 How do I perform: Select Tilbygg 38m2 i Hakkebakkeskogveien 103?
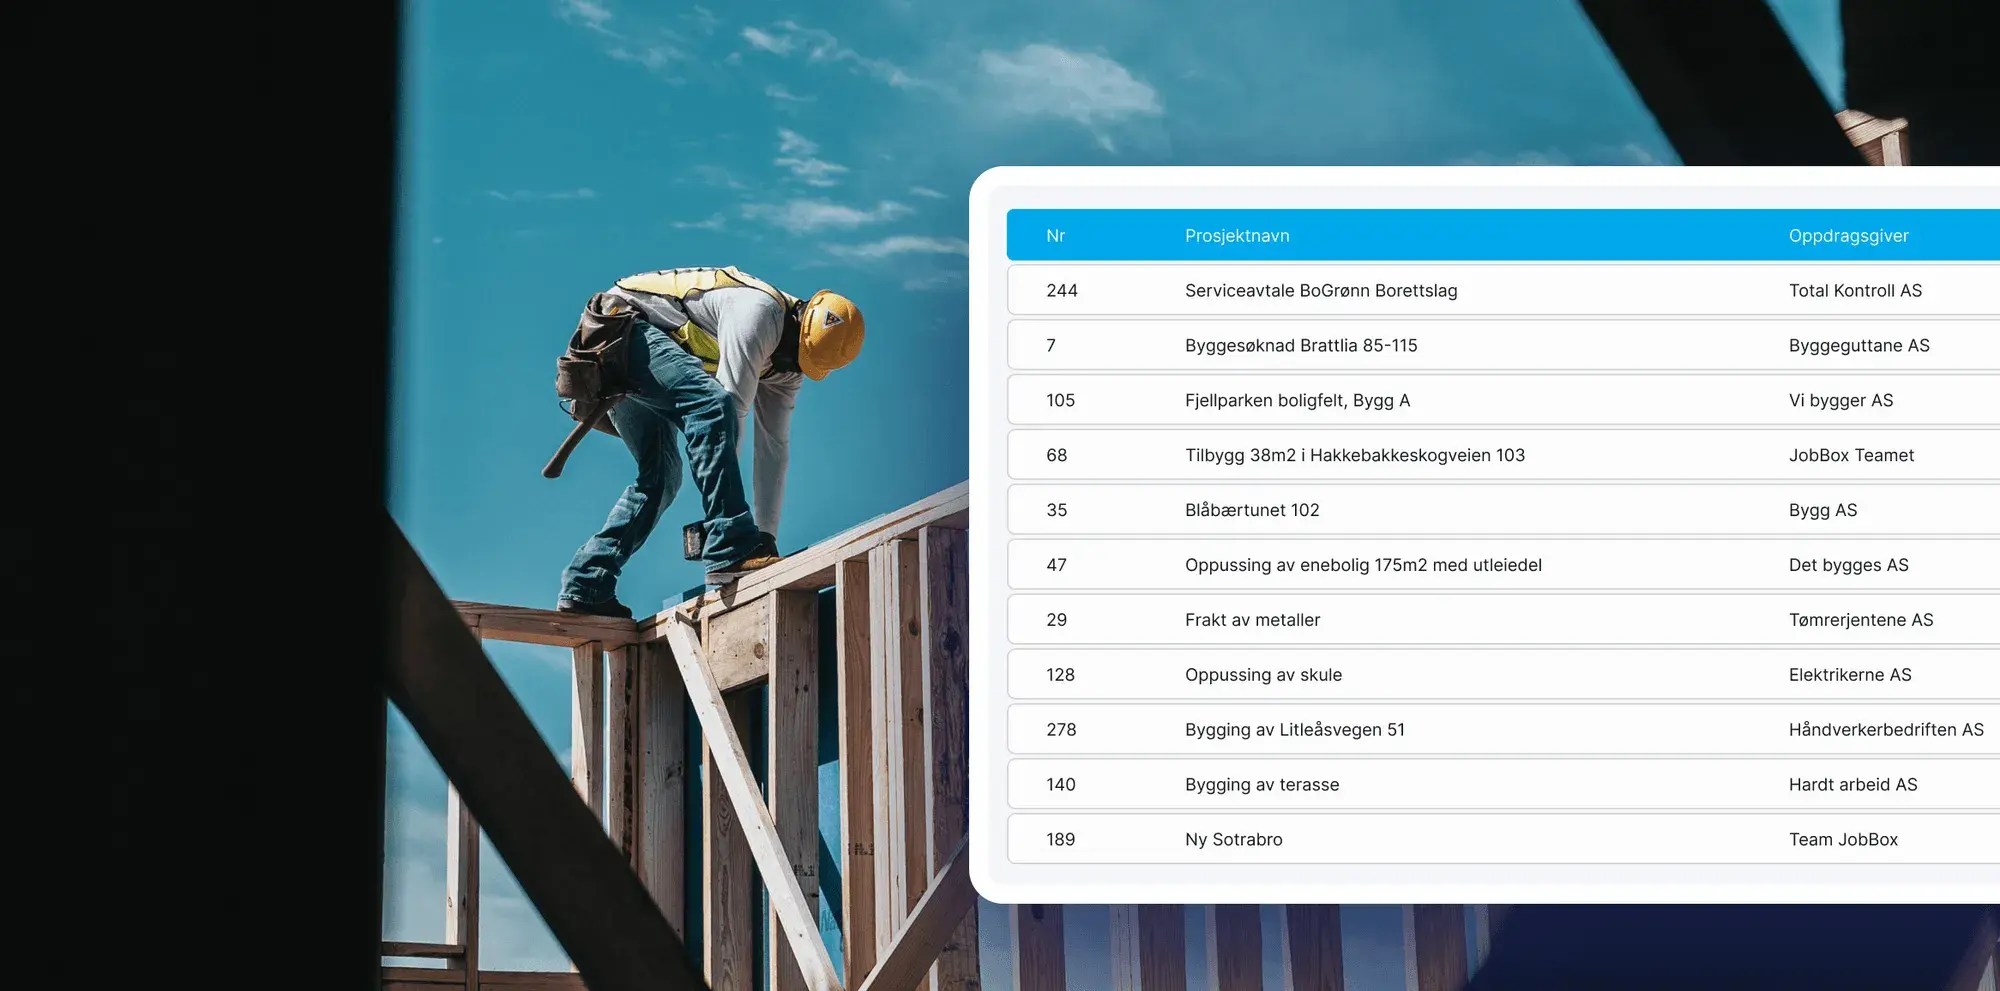click(1354, 456)
